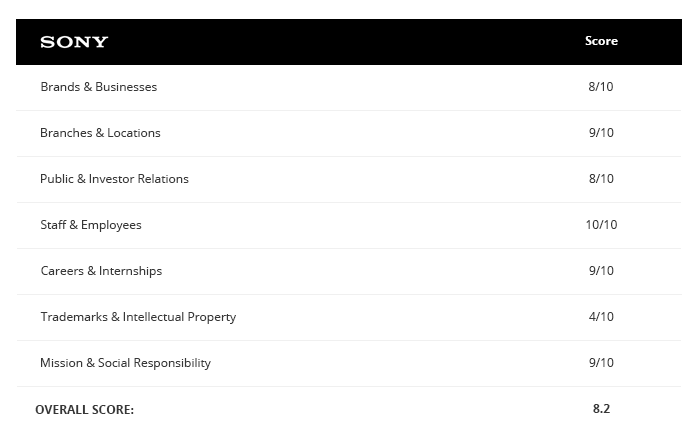This screenshot has height=448, width=698.
Task: Select Mission & Social Responsibility label
Action: [x=126, y=363]
